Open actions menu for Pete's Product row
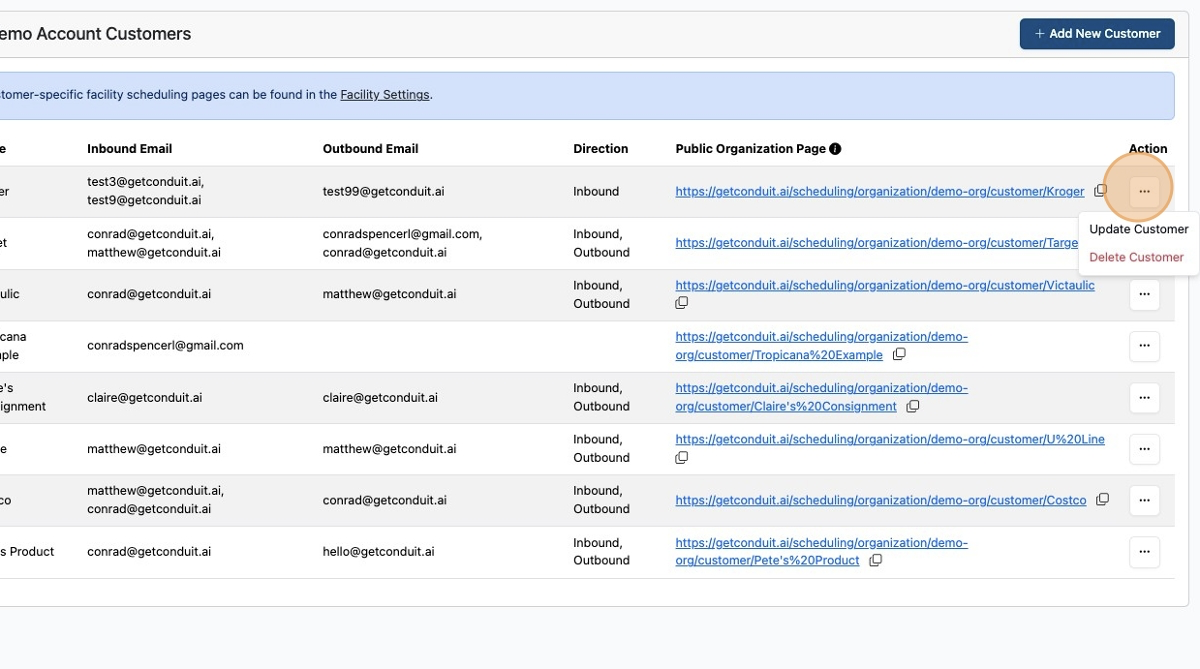This screenshot has width=1200, height=669. (x=1144, y=552)
